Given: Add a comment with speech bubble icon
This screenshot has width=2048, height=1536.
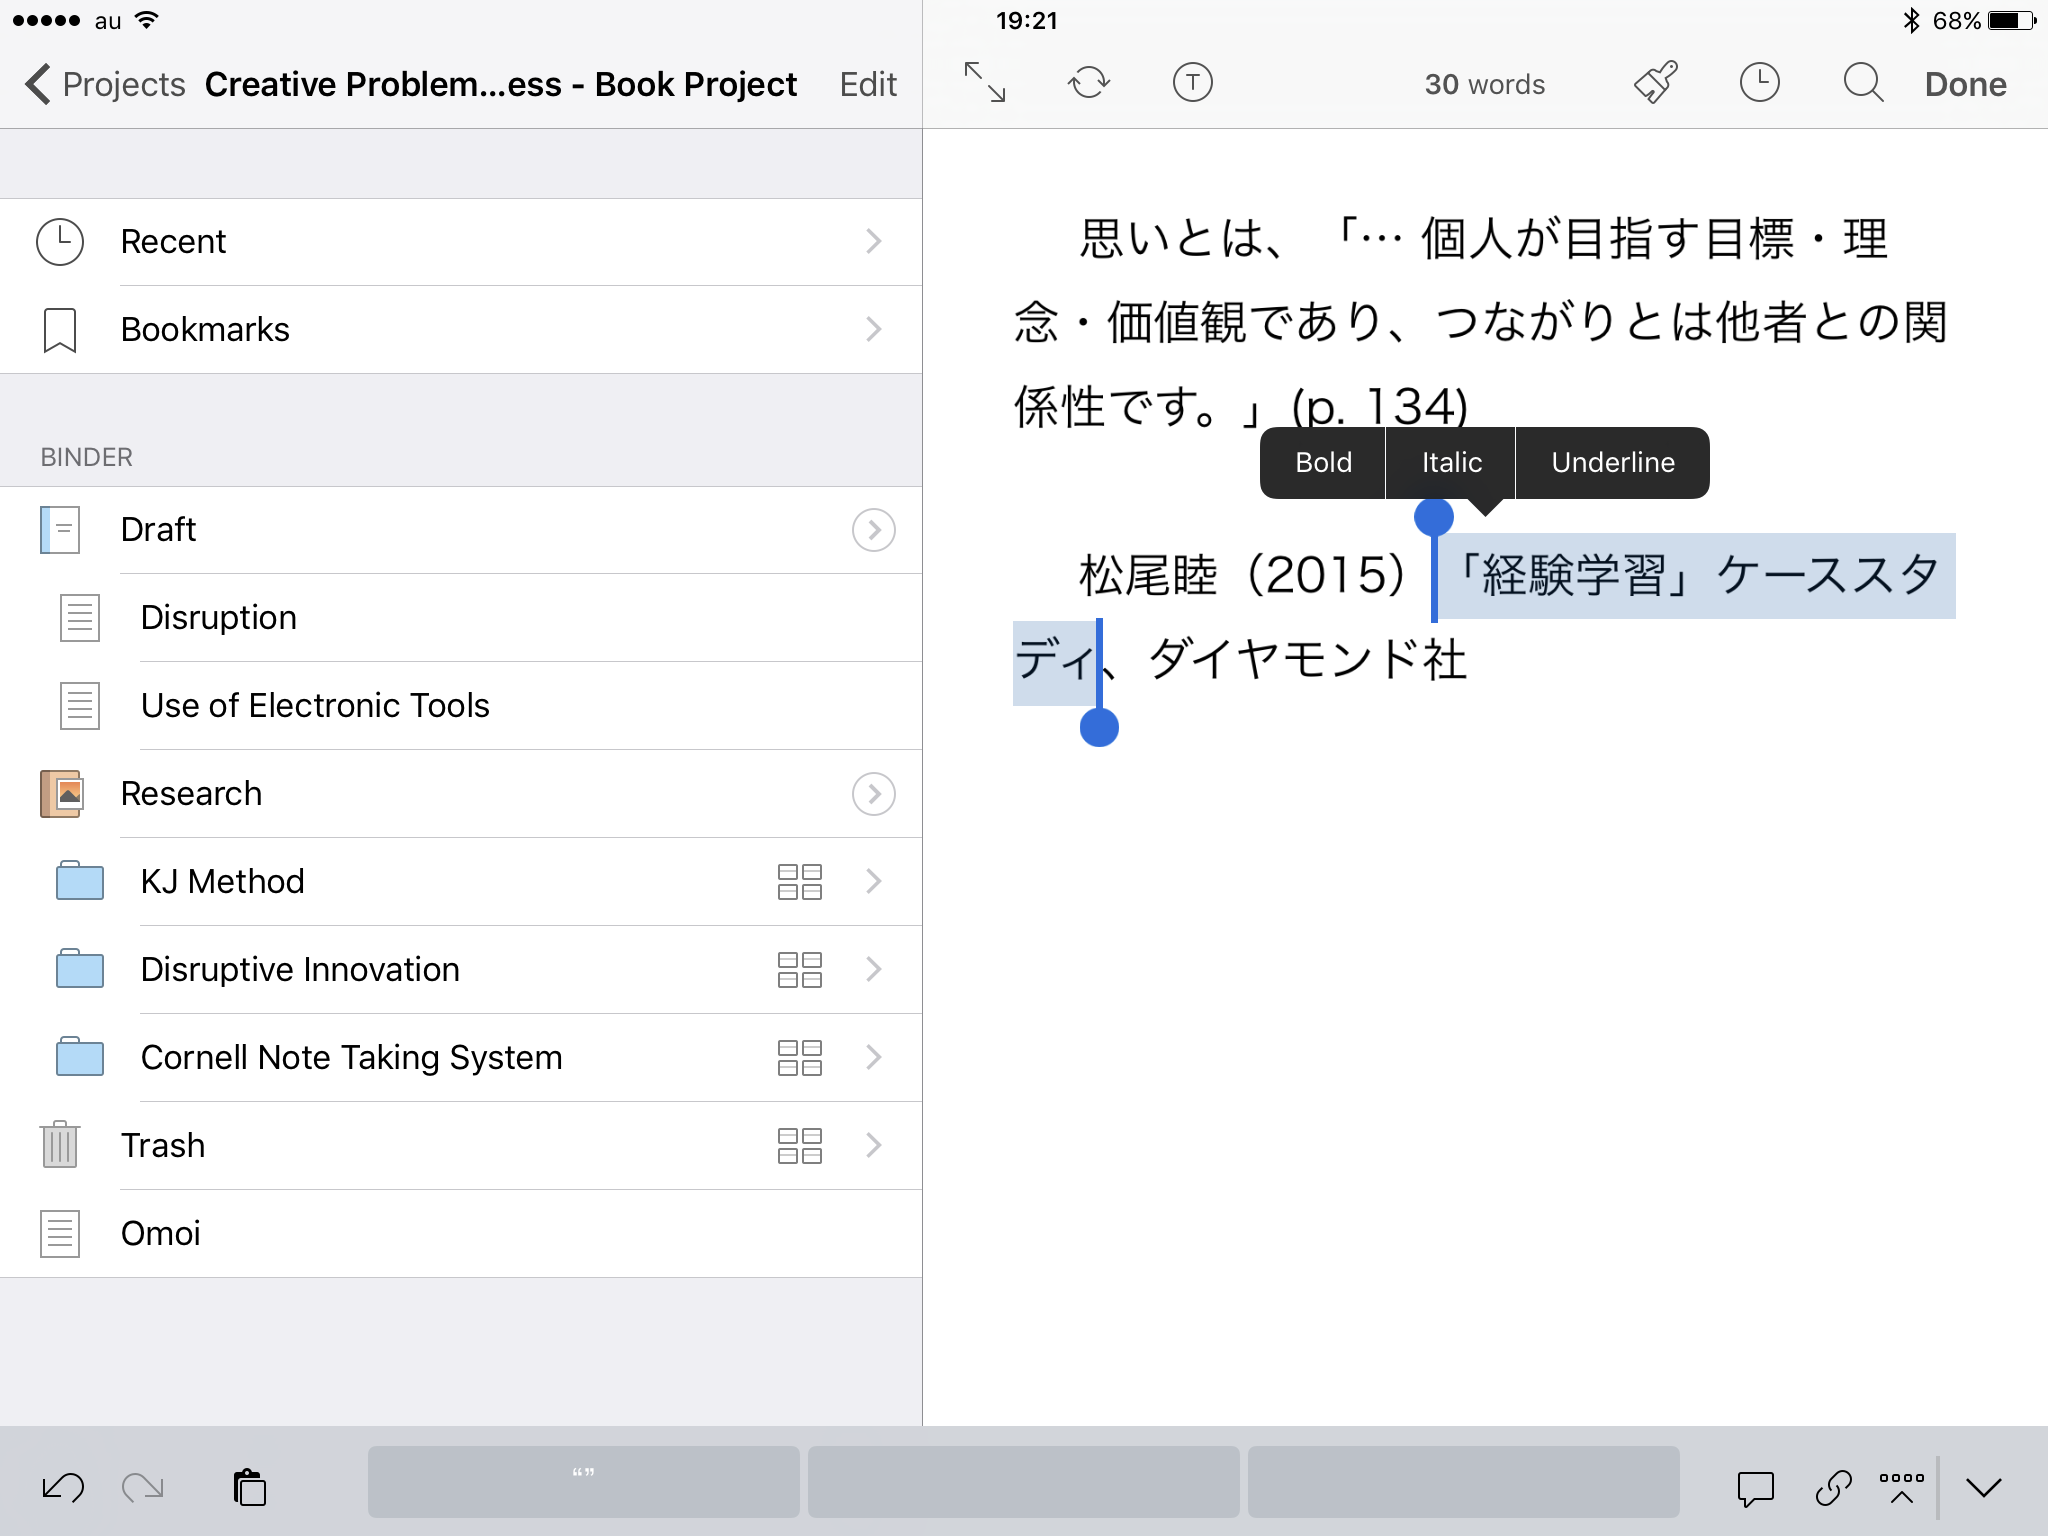Looking at the screenshot, I should [1756, 1489].
